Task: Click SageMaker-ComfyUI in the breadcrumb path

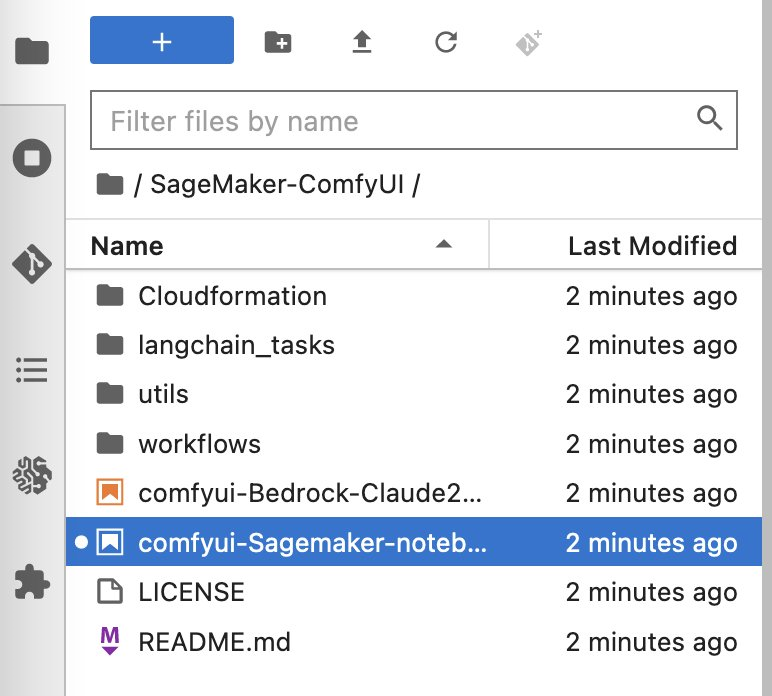Action: coord(277,185)
